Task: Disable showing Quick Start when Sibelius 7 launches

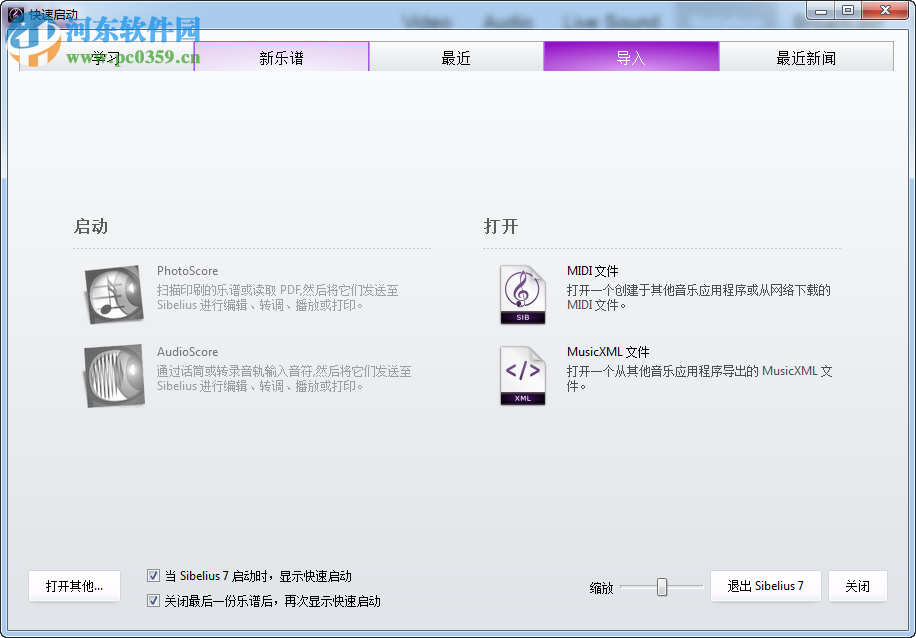Action: [x=153, y=575]
